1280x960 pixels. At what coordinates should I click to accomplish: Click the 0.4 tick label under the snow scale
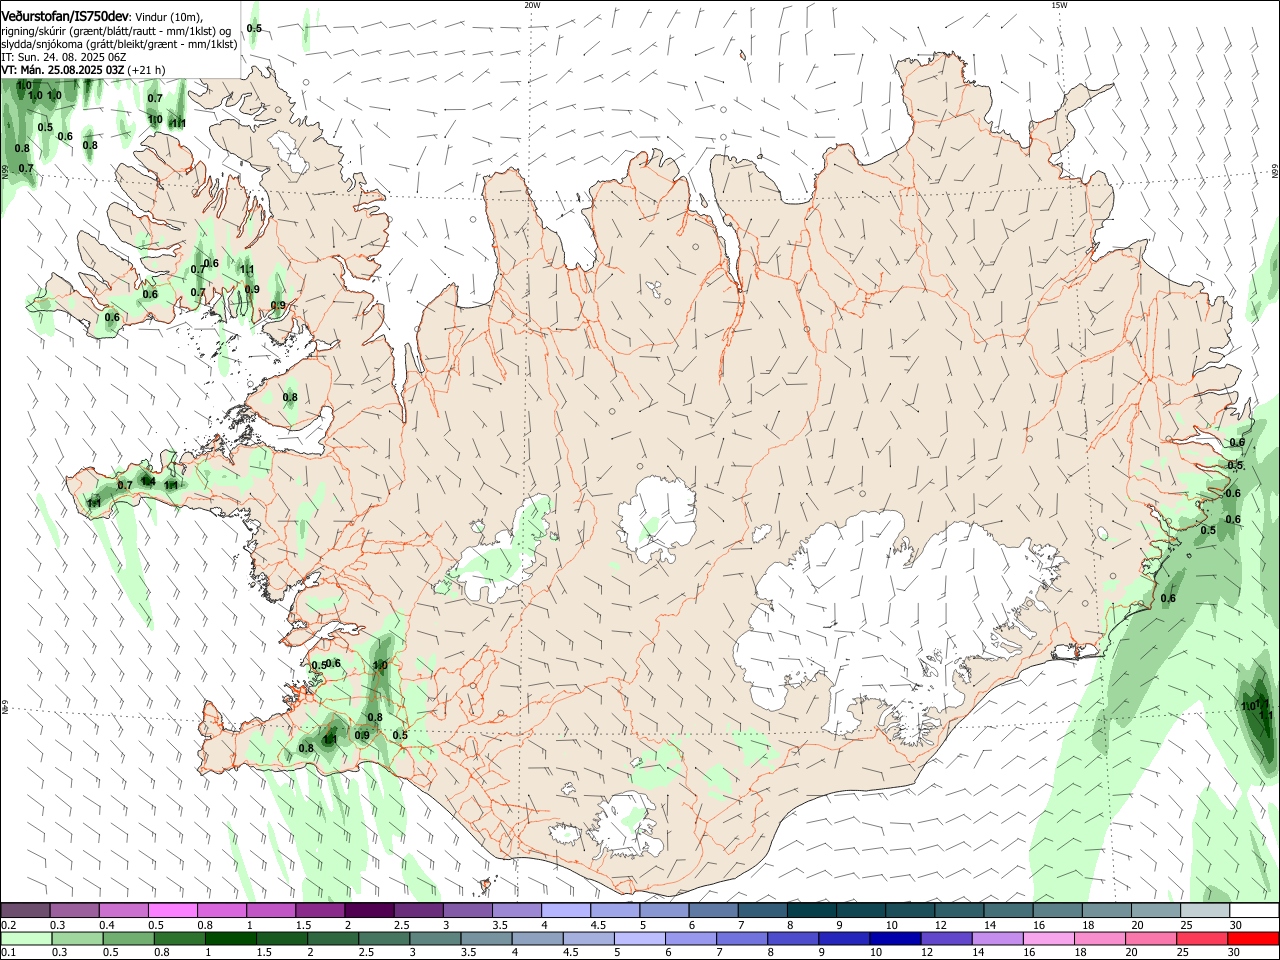[x=107, y=925]
